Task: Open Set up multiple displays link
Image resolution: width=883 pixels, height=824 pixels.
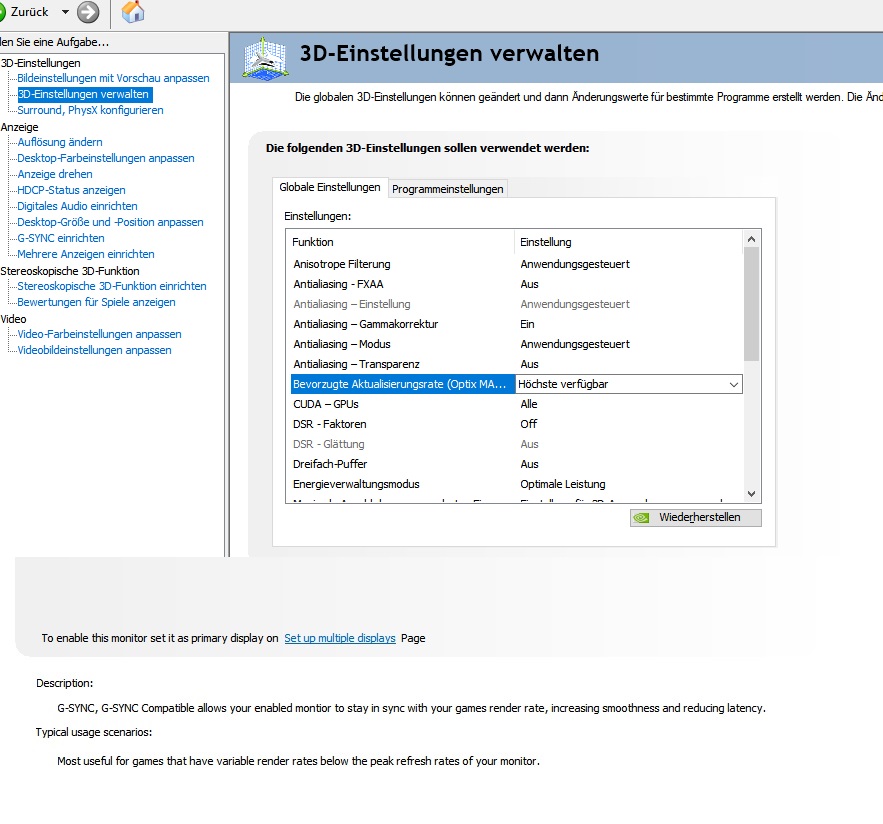Action: click(x=340, y=638)
